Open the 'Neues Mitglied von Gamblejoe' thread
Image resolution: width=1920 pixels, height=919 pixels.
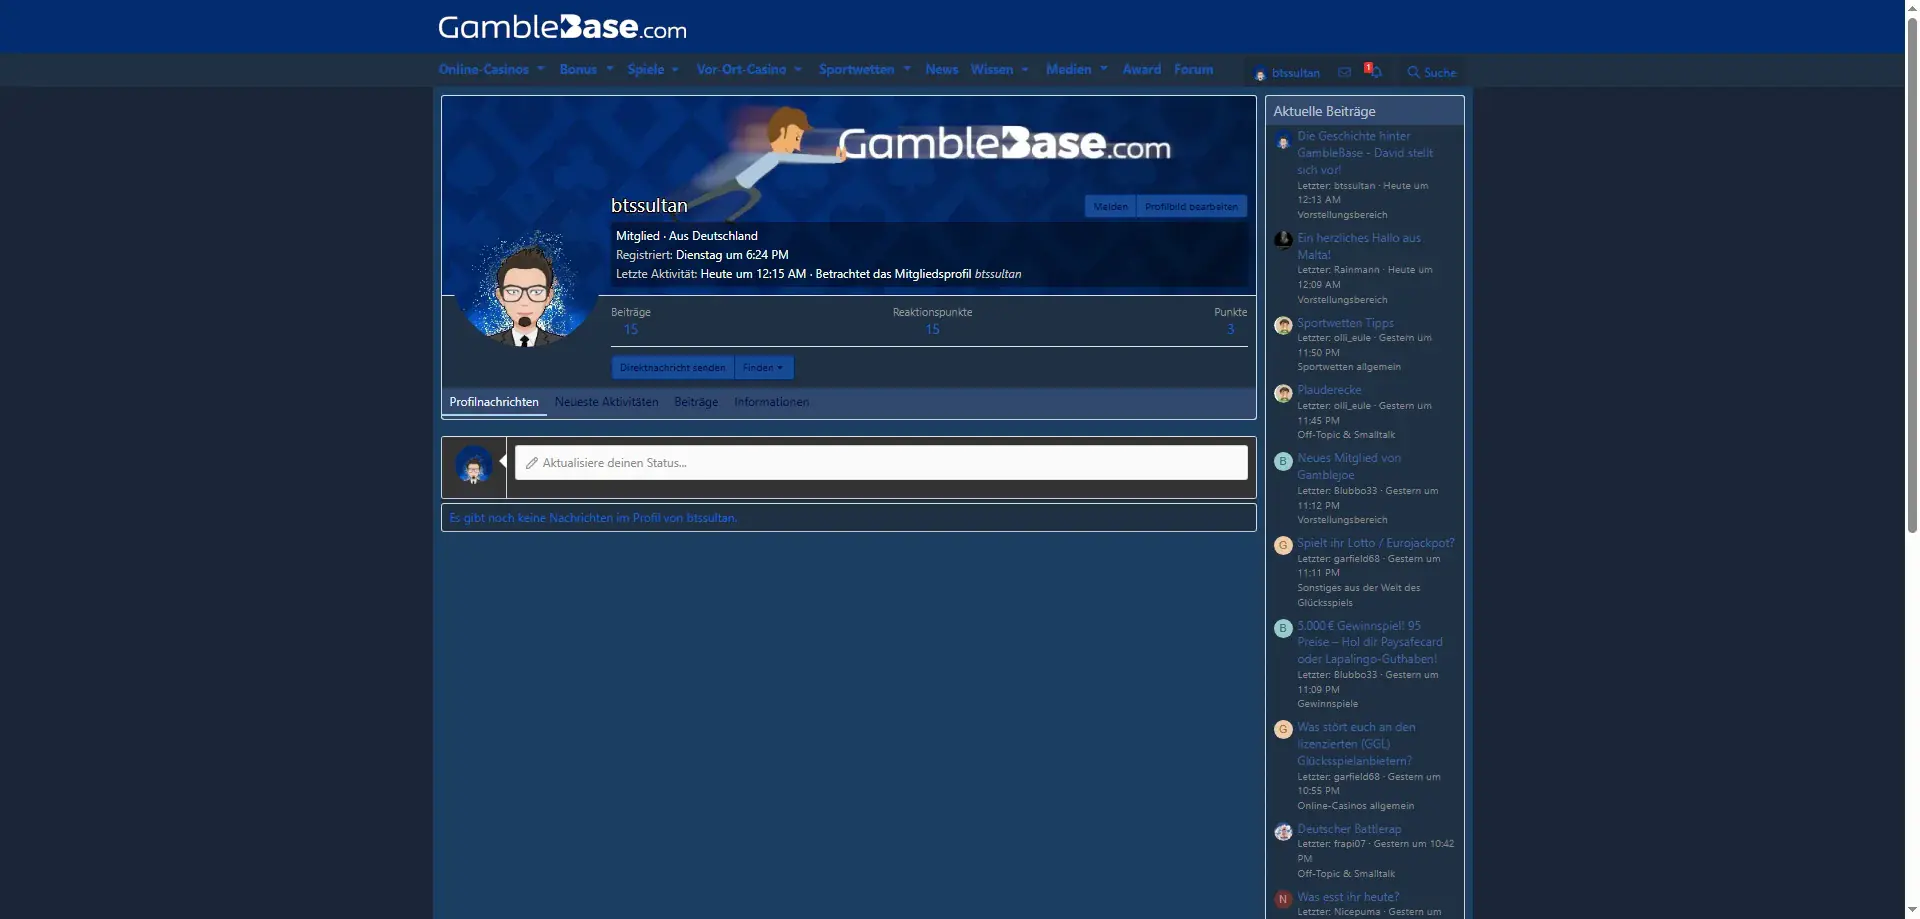[x=1349, y=466]
